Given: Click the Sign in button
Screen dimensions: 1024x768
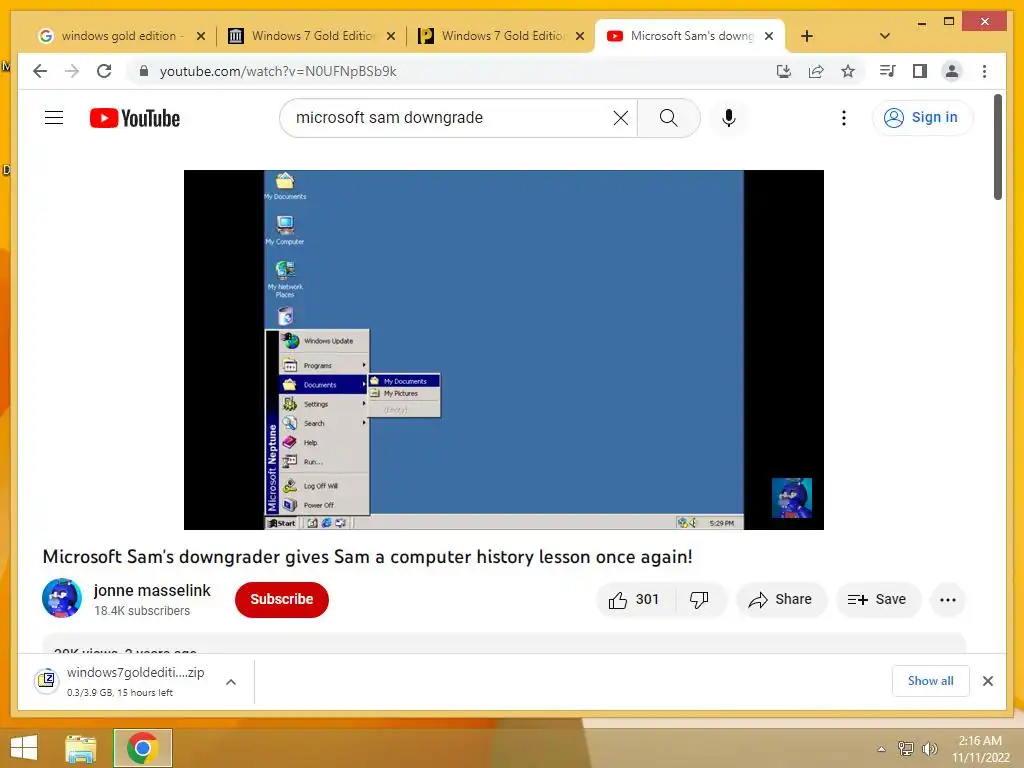Looking at the screenshot, I should 922,118.
